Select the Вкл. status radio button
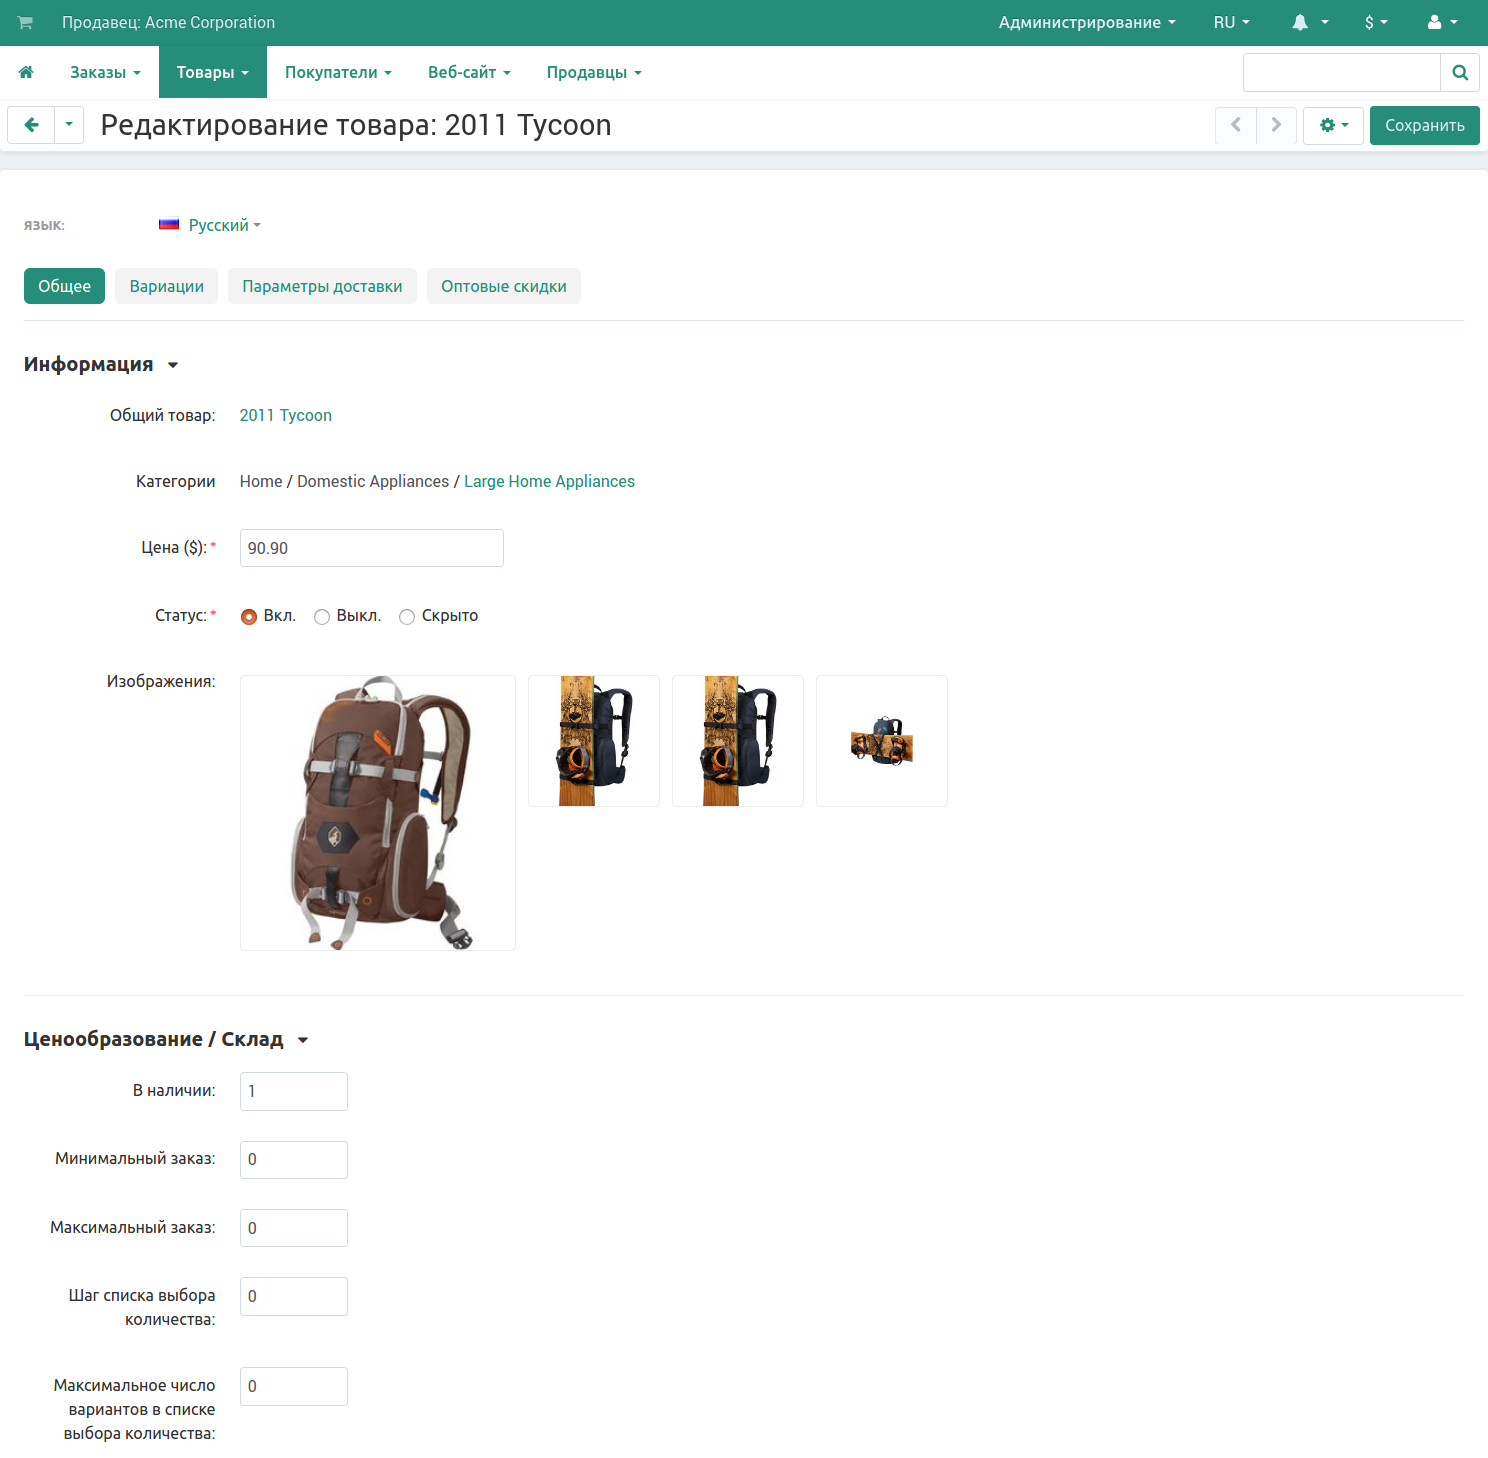Image resolution: width=1488 pixels, height=1458 pixels. (249, 617)
